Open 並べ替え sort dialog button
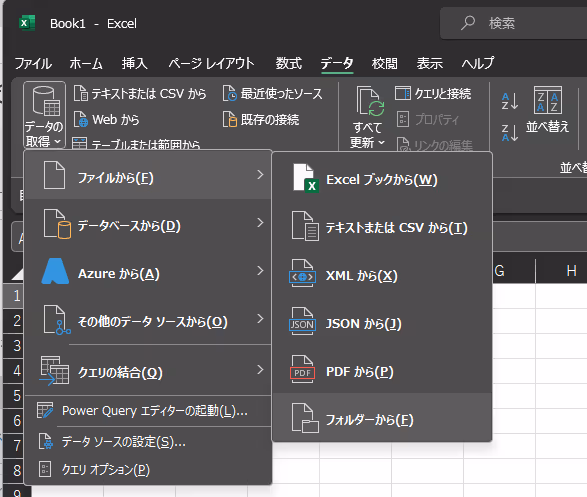This screenshot has height=497, width=587. coord(548,110)
